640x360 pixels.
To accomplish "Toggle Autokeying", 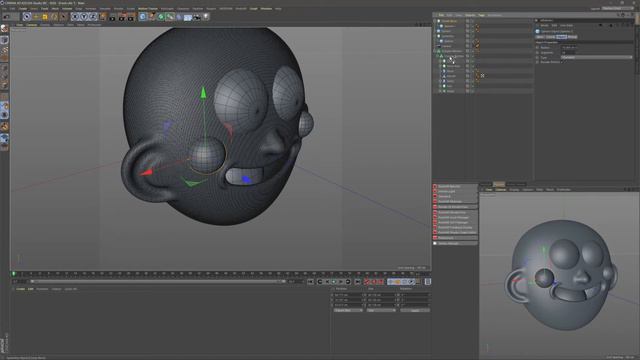I will coord(374,282).
